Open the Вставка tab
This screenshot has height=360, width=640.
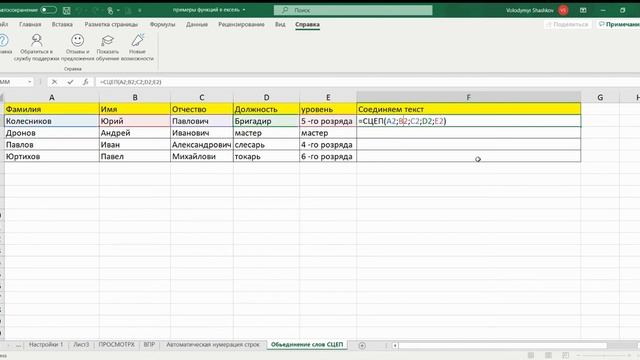[x=62, y=24]
